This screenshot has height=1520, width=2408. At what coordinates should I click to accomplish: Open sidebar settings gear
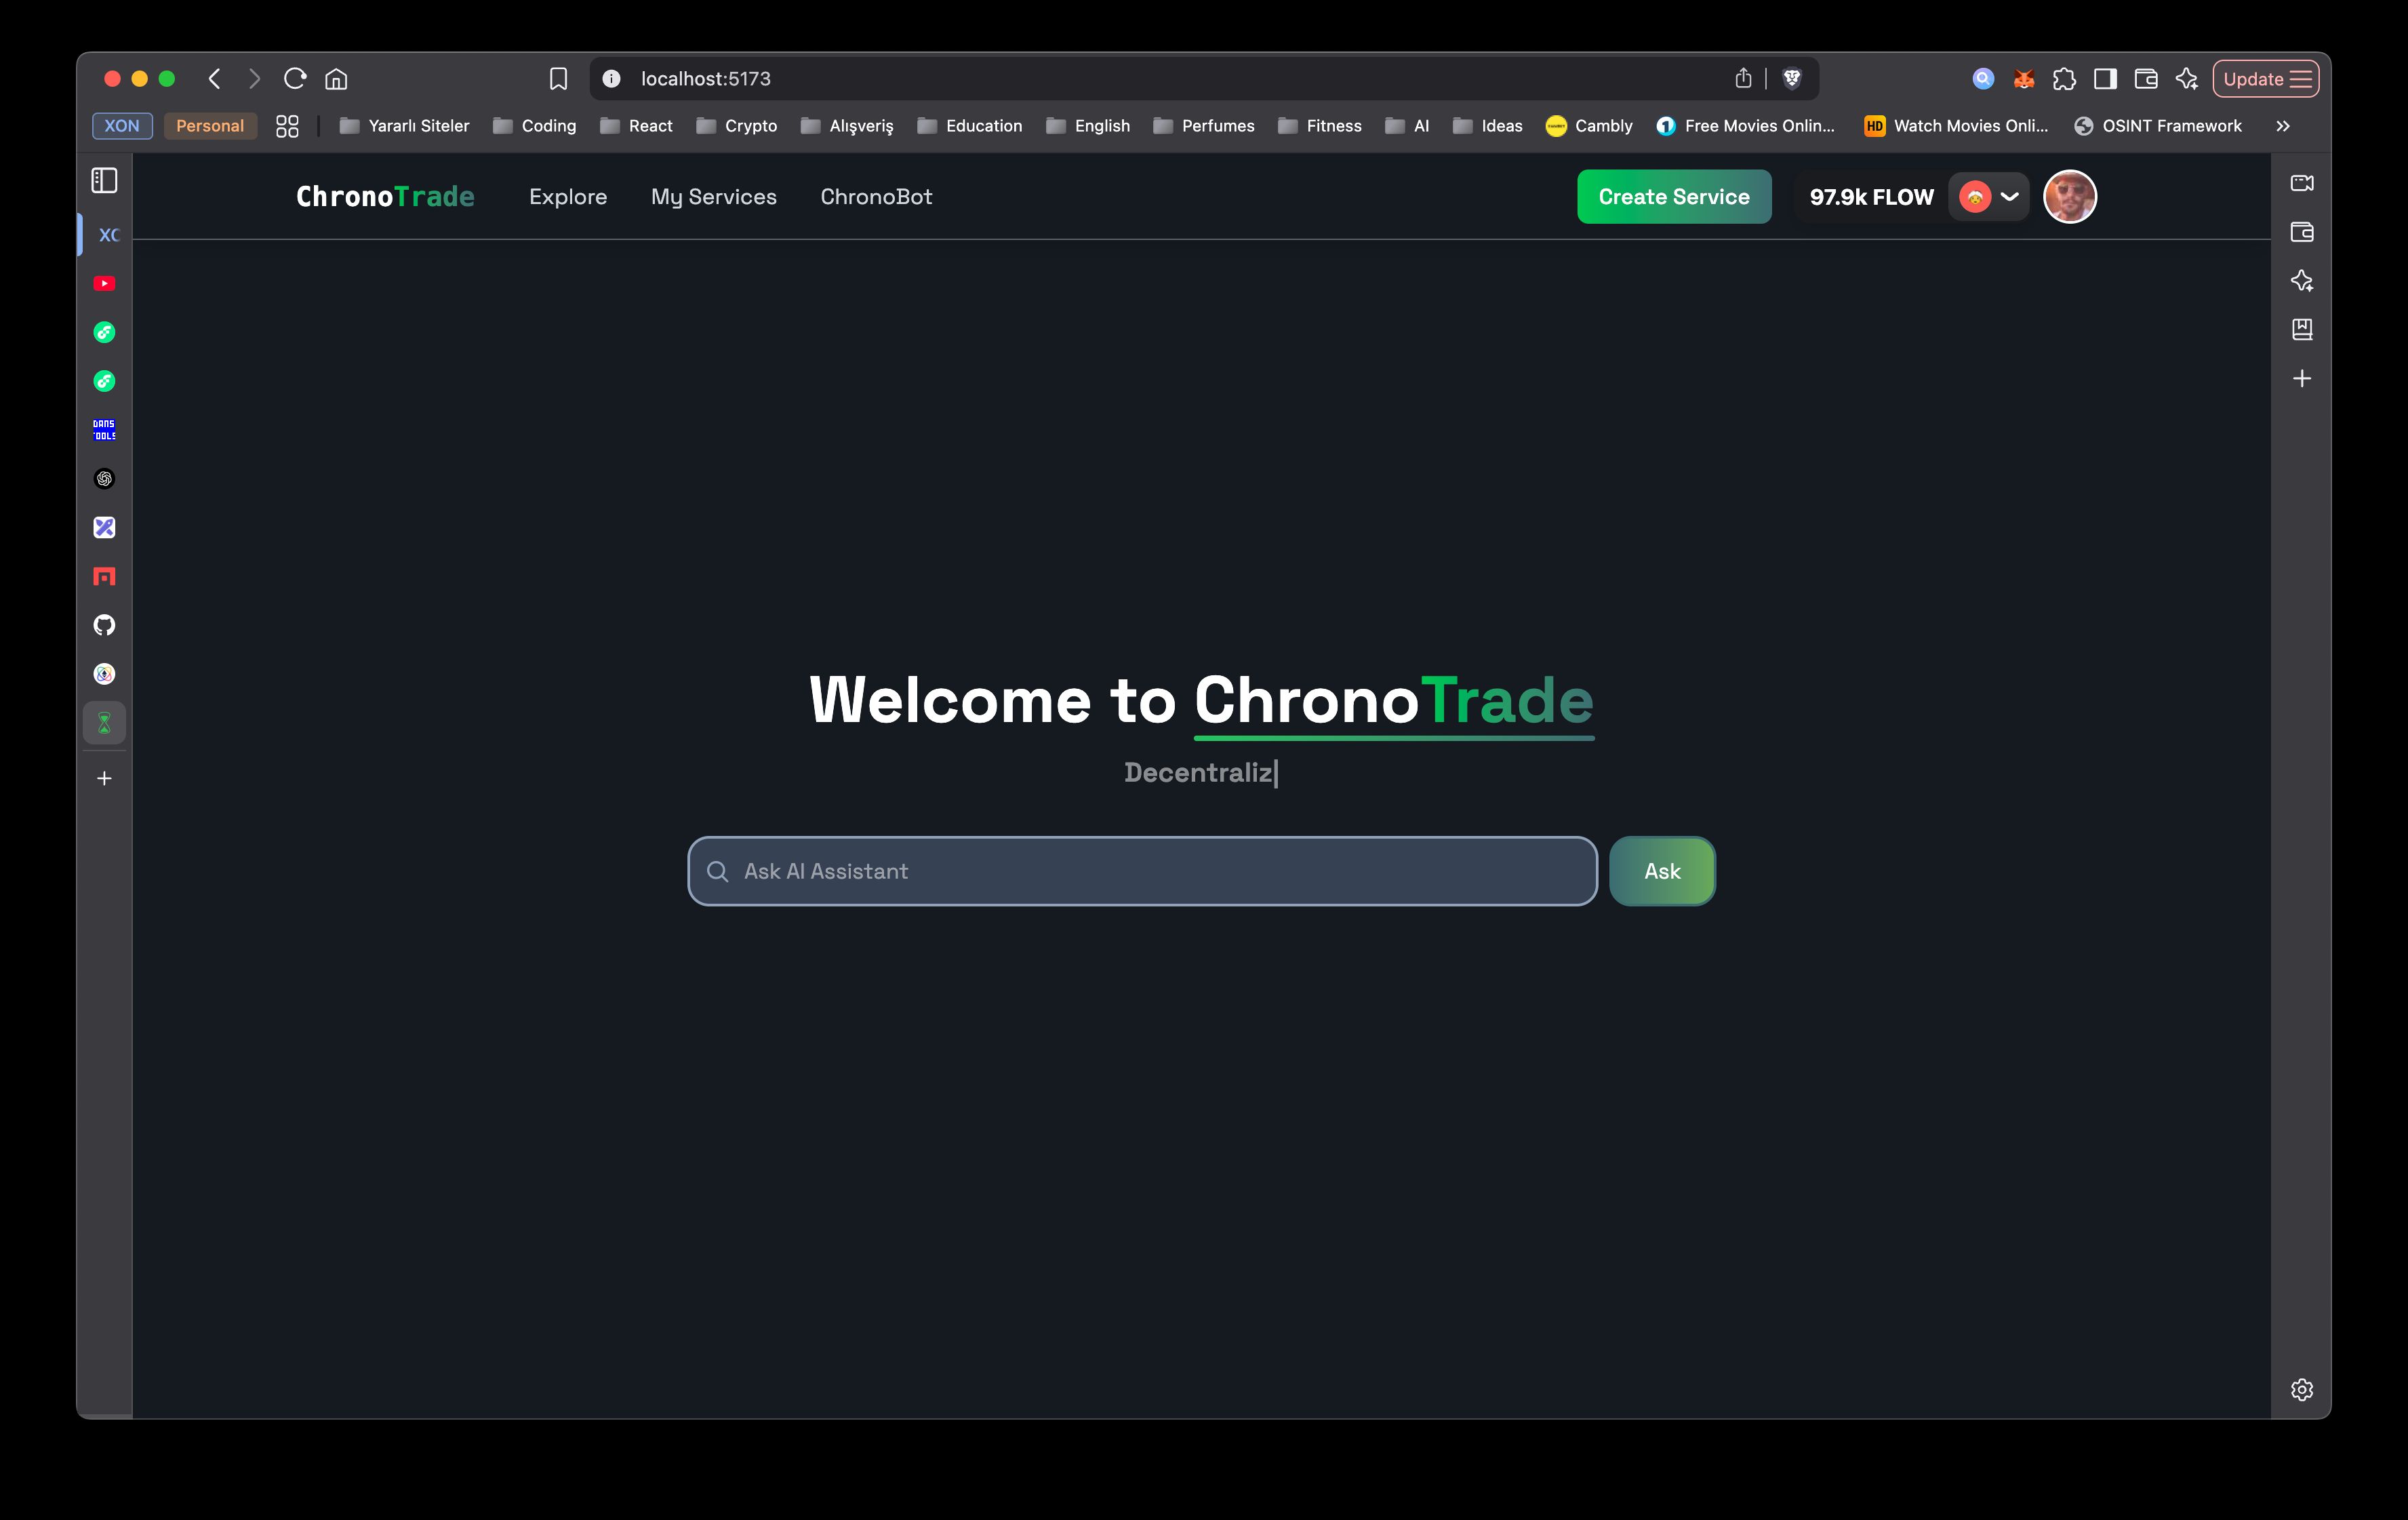[2302, 1389]
